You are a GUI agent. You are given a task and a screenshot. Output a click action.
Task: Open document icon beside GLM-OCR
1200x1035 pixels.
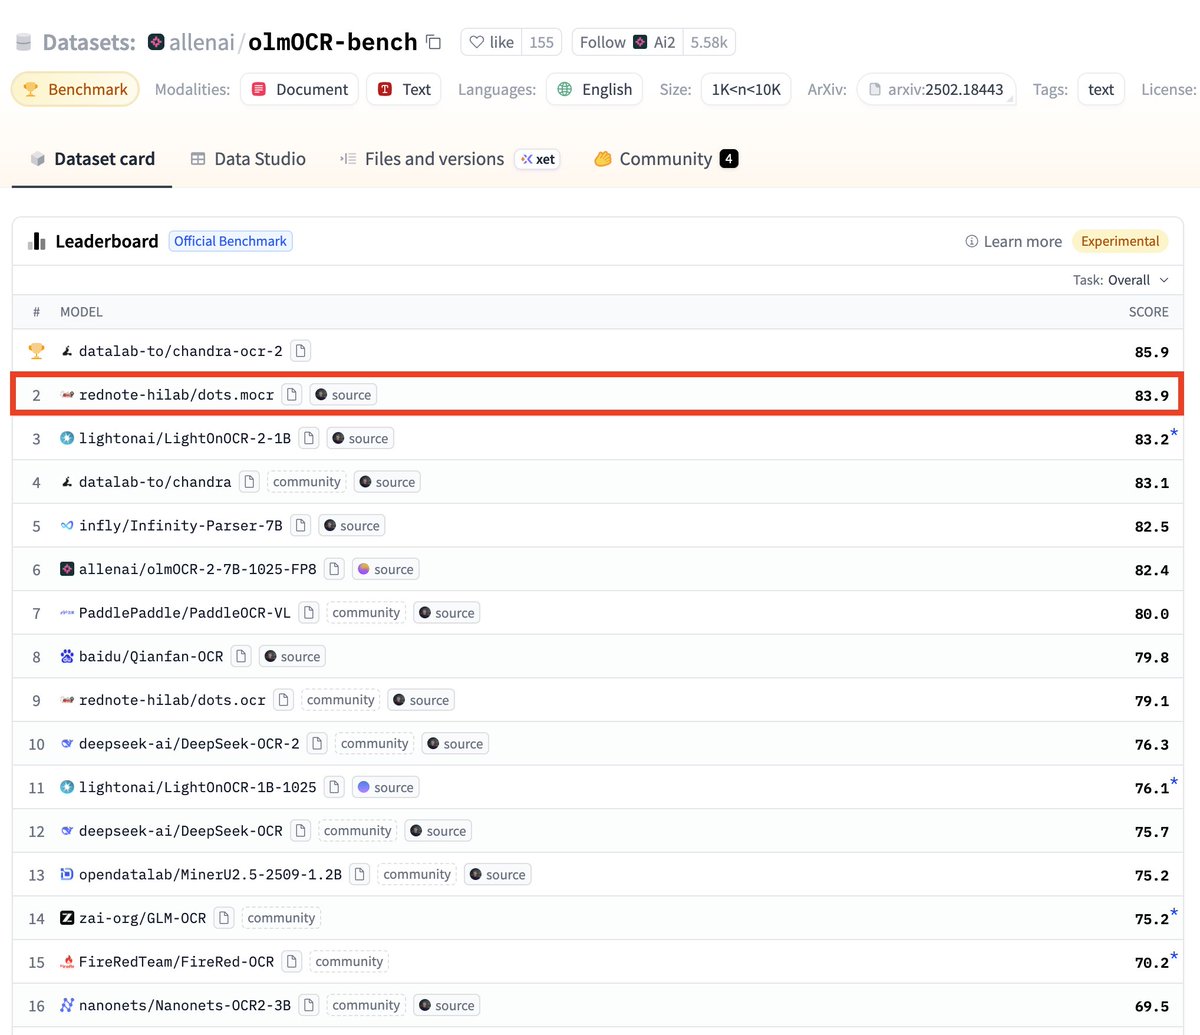pyautogui.click(x=224, y=918)
